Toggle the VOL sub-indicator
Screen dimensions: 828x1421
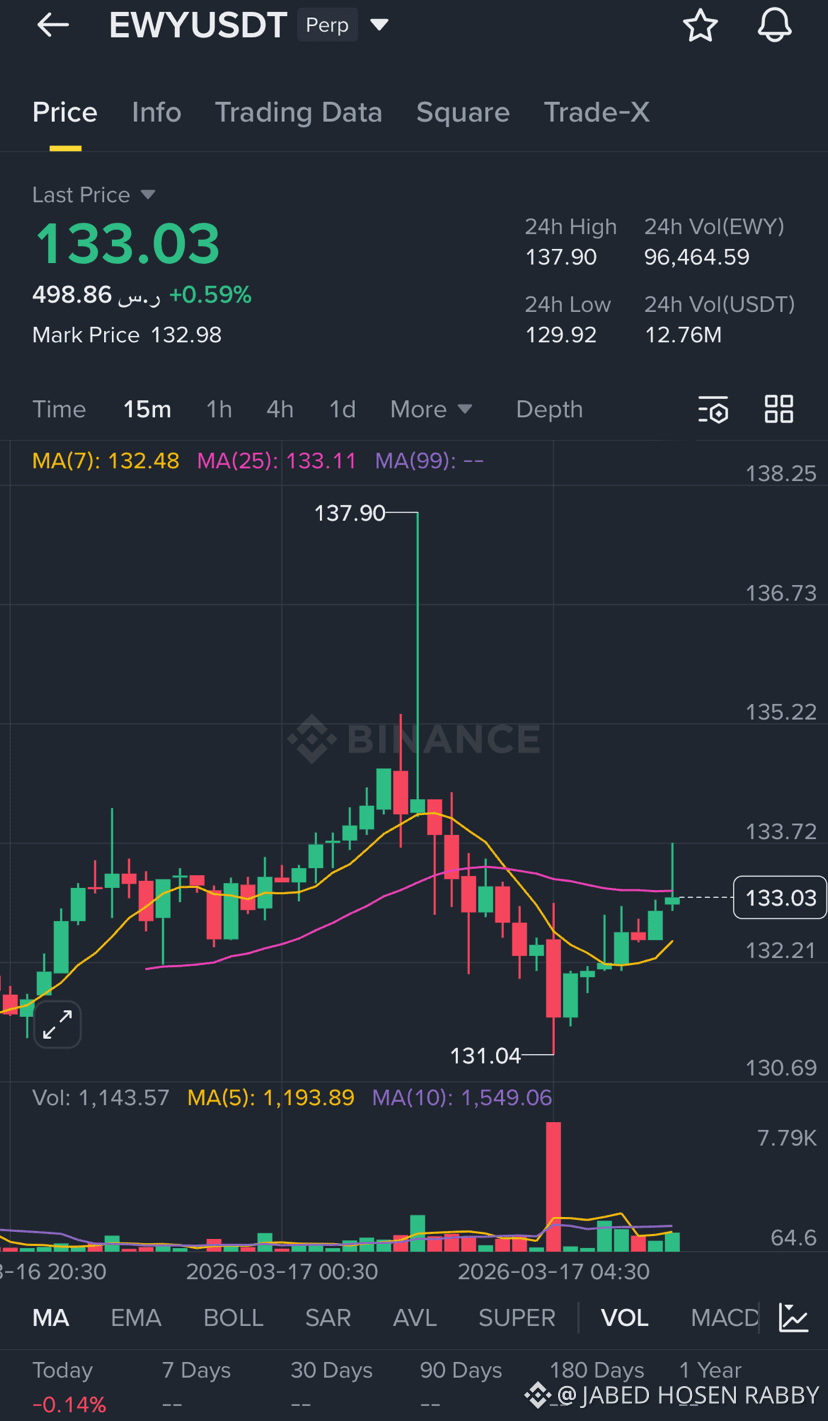pos(625,1318)
